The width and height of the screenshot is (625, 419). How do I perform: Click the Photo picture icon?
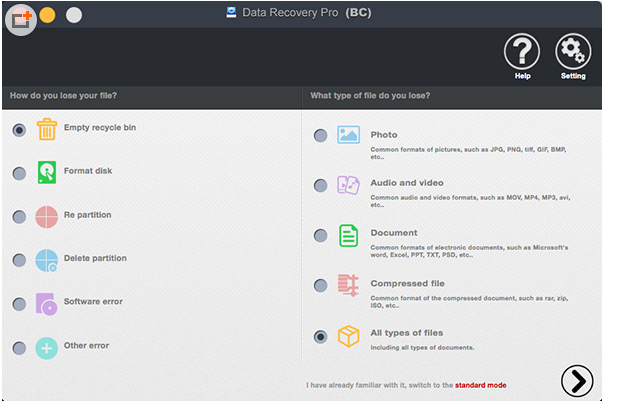point(348,135)
